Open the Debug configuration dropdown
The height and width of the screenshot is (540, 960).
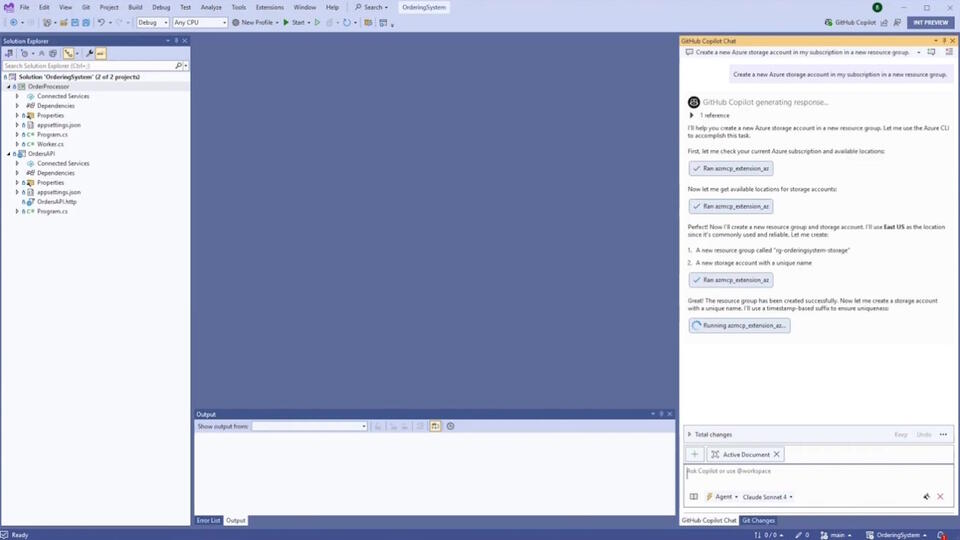tap(152, 22)
